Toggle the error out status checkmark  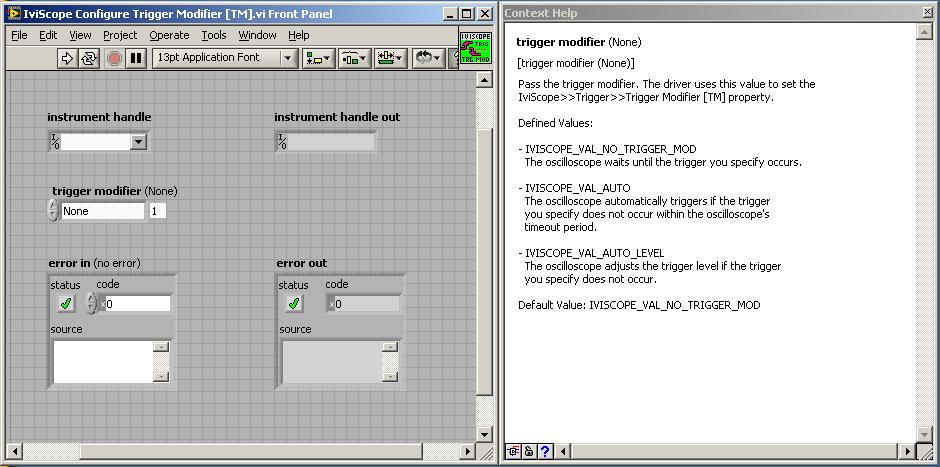(x=294, y=303)
